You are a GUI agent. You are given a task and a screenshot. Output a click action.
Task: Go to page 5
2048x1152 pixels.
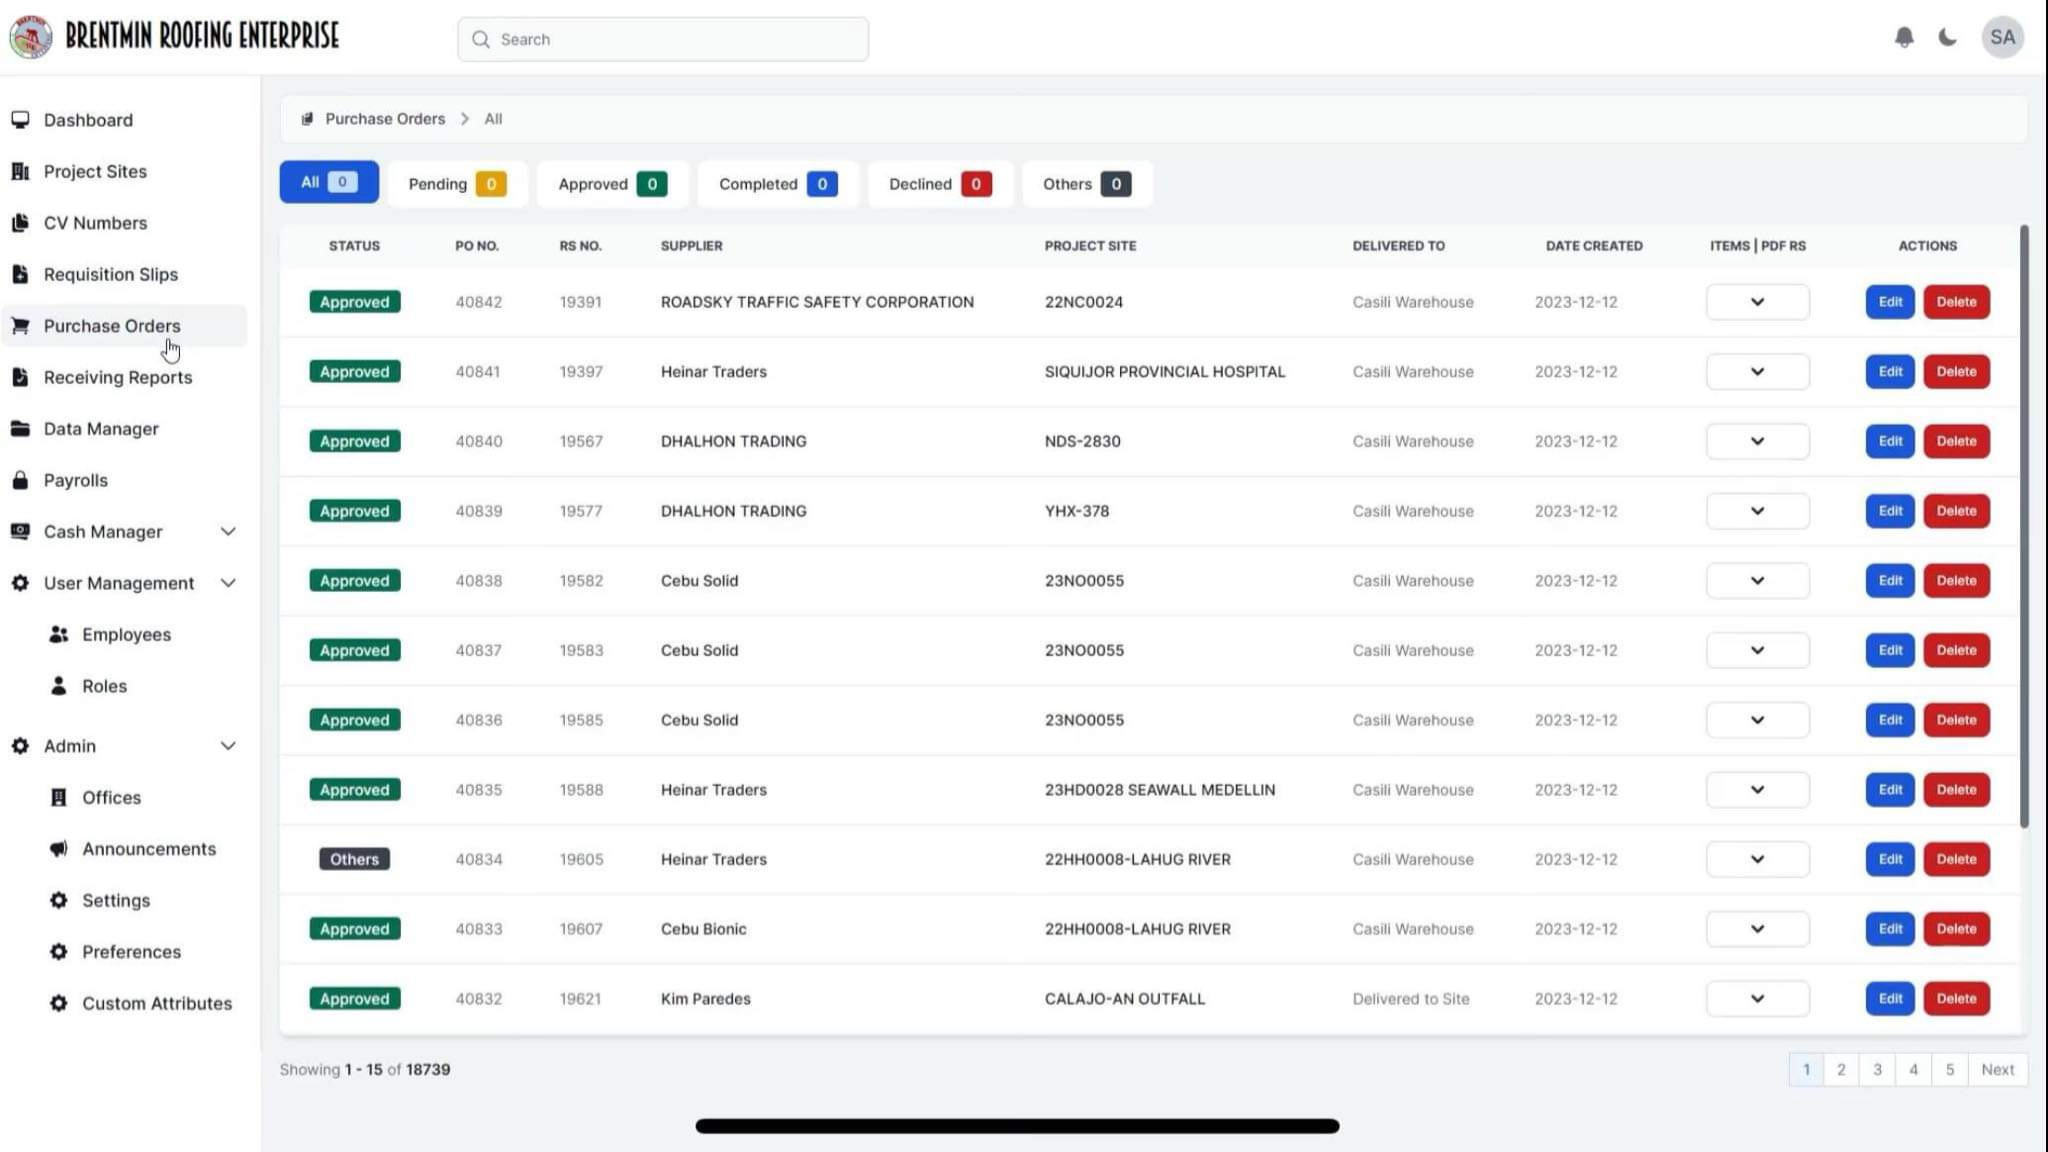tap(1949, 1069)
